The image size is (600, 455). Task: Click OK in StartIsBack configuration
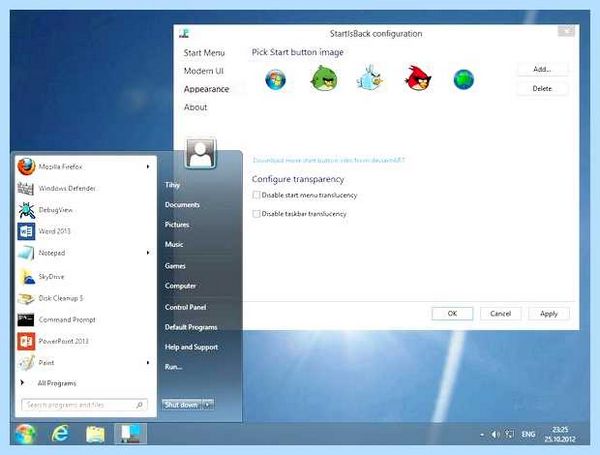click(452, 313)
